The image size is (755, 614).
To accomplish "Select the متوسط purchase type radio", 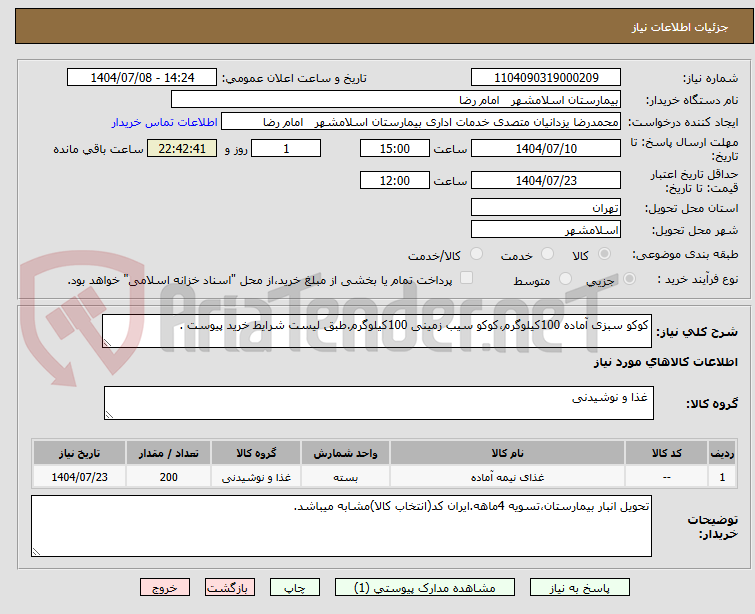I will (565, 279).
